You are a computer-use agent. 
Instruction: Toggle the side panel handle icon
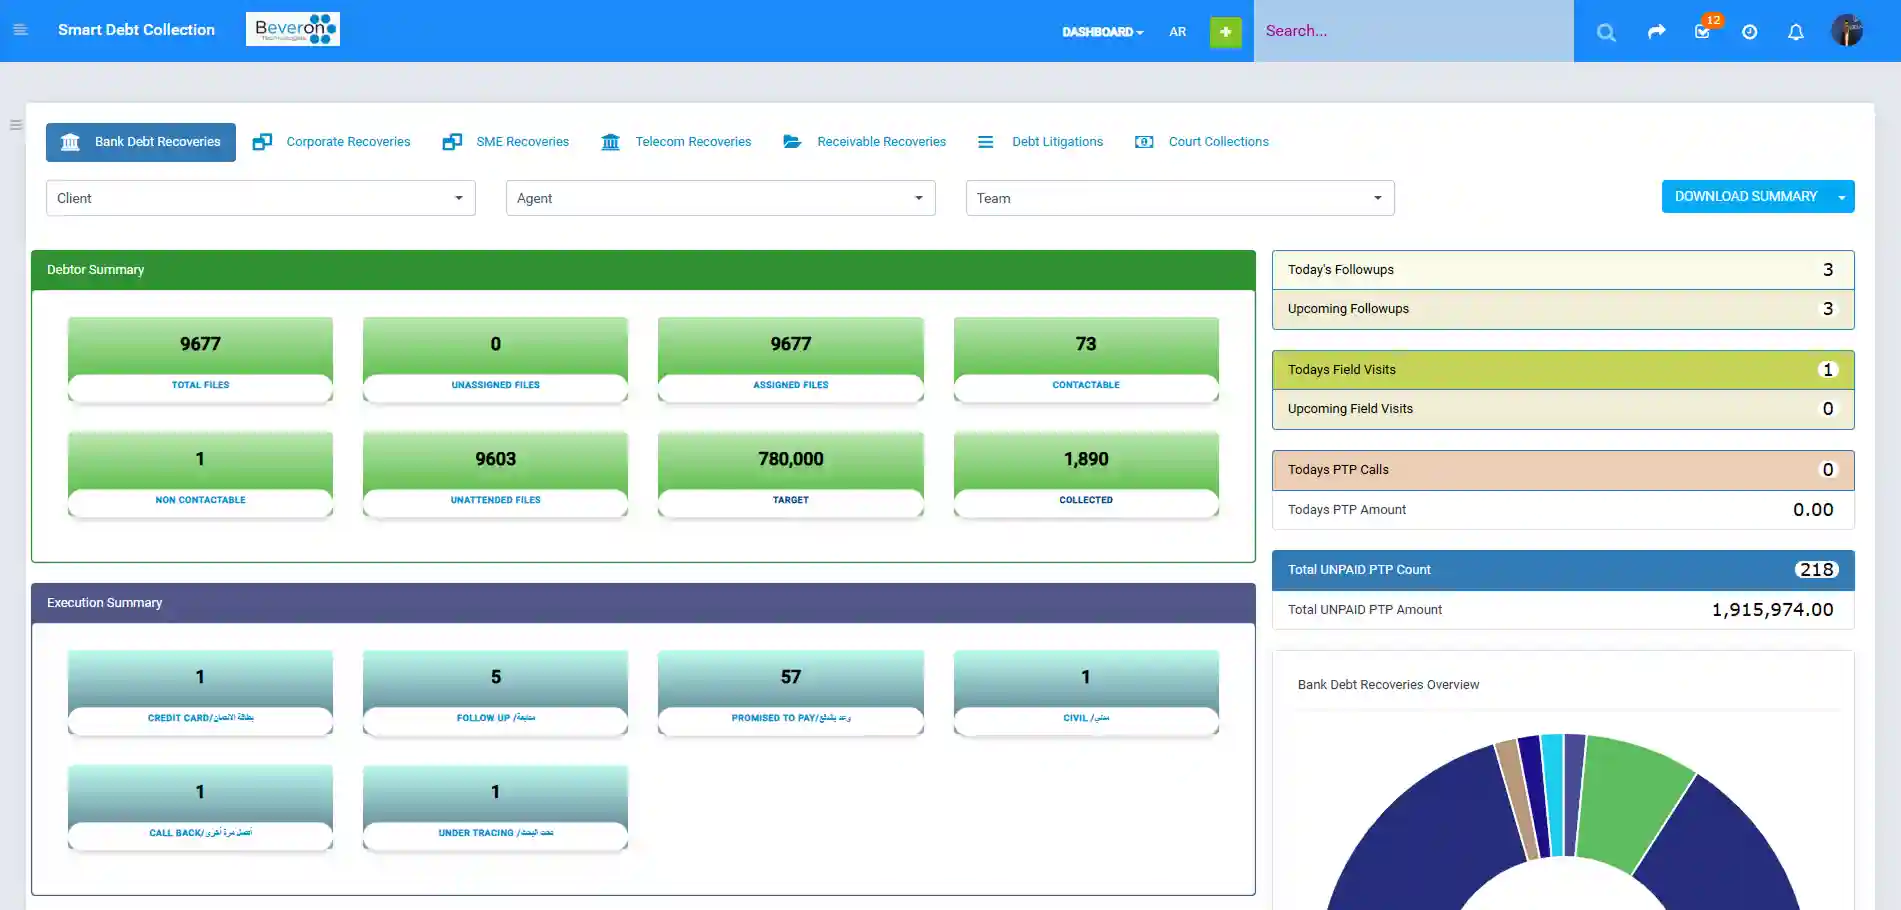15,125
